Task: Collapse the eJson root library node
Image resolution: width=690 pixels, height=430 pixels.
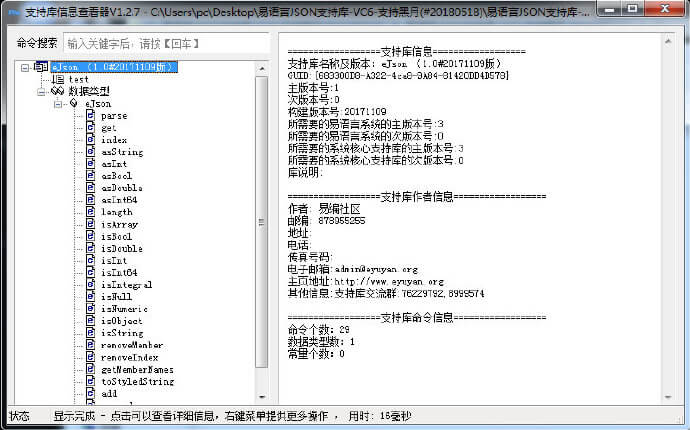Action: click(25, 67)
